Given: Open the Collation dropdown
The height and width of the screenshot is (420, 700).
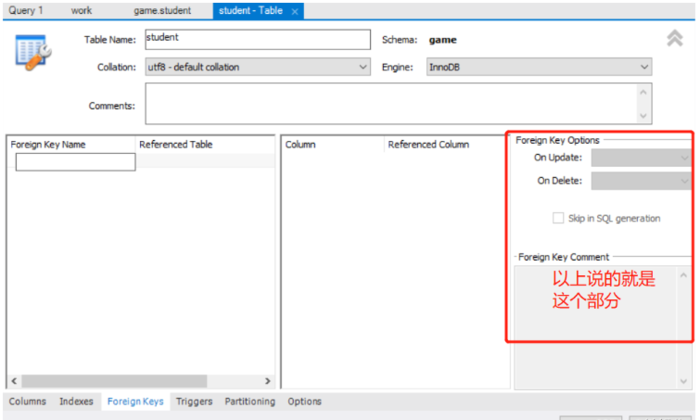Looking at the screenshot, I should coord(257,68).
